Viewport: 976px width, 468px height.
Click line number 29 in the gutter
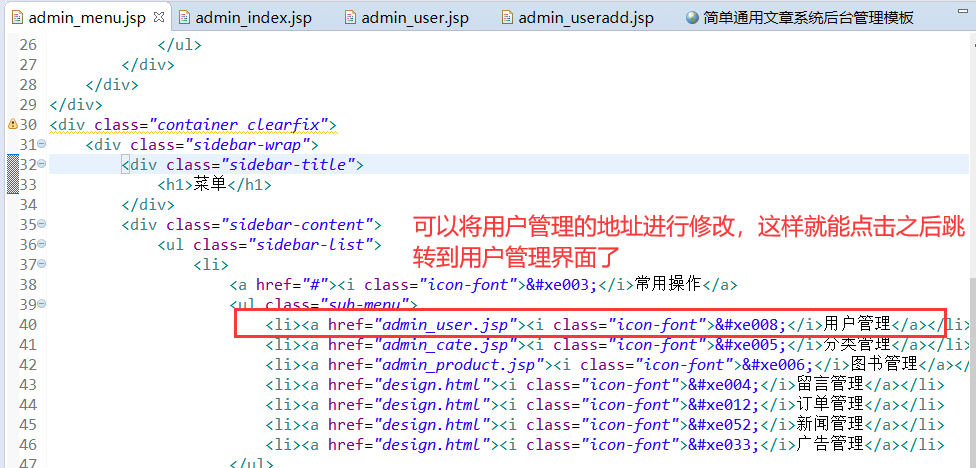pyautogui.click(x=28, y=105)
